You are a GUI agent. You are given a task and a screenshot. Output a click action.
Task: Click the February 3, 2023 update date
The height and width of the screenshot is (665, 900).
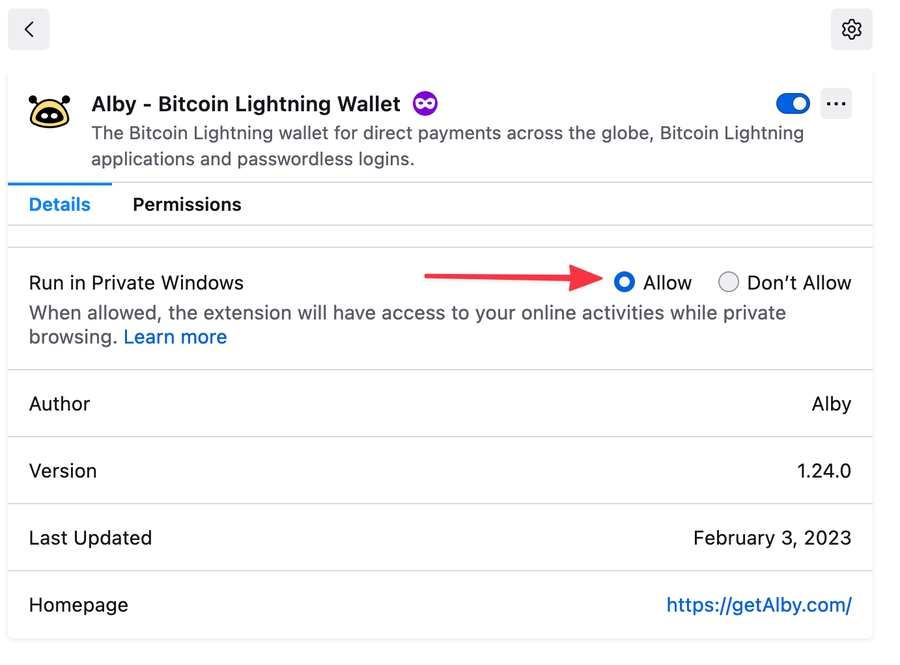[772, 538]
